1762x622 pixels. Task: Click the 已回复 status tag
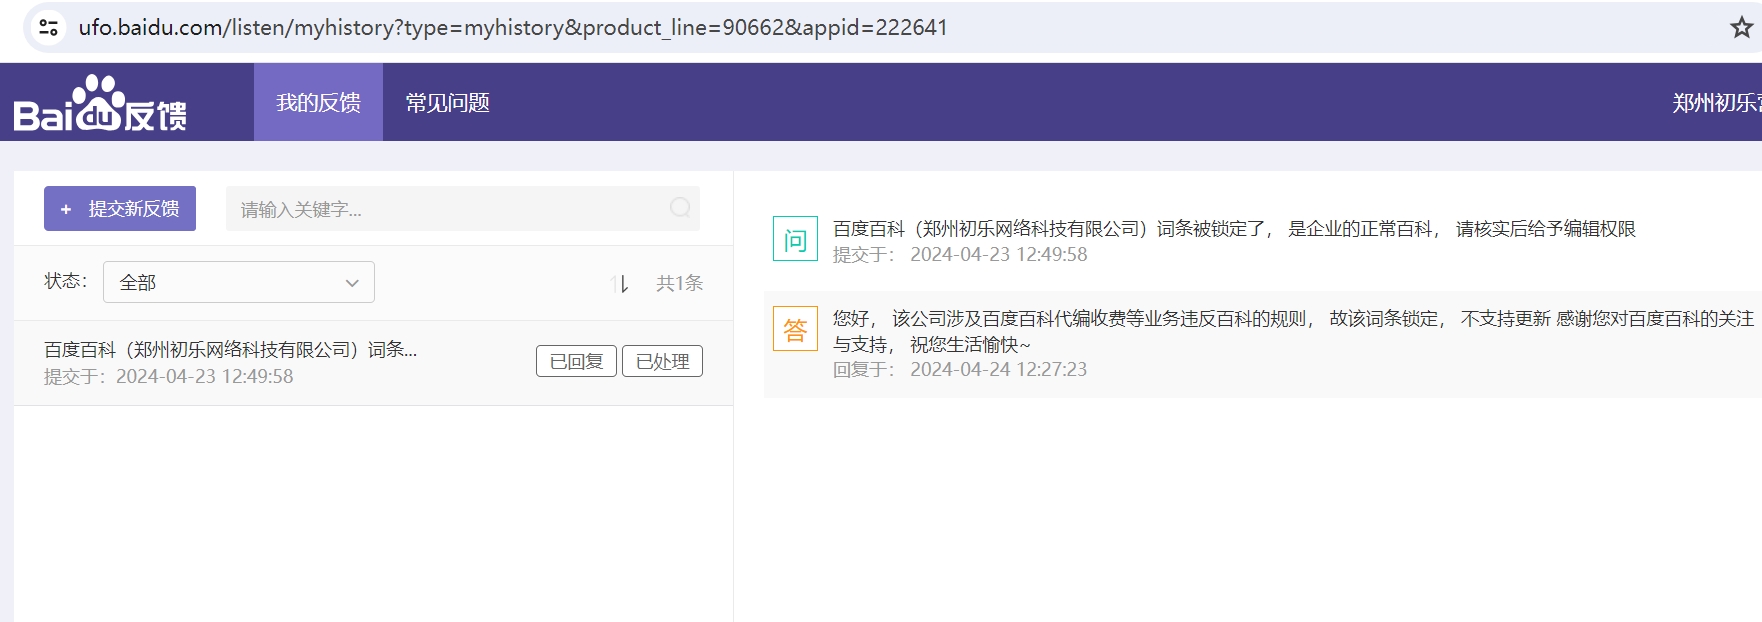point(576,361)
